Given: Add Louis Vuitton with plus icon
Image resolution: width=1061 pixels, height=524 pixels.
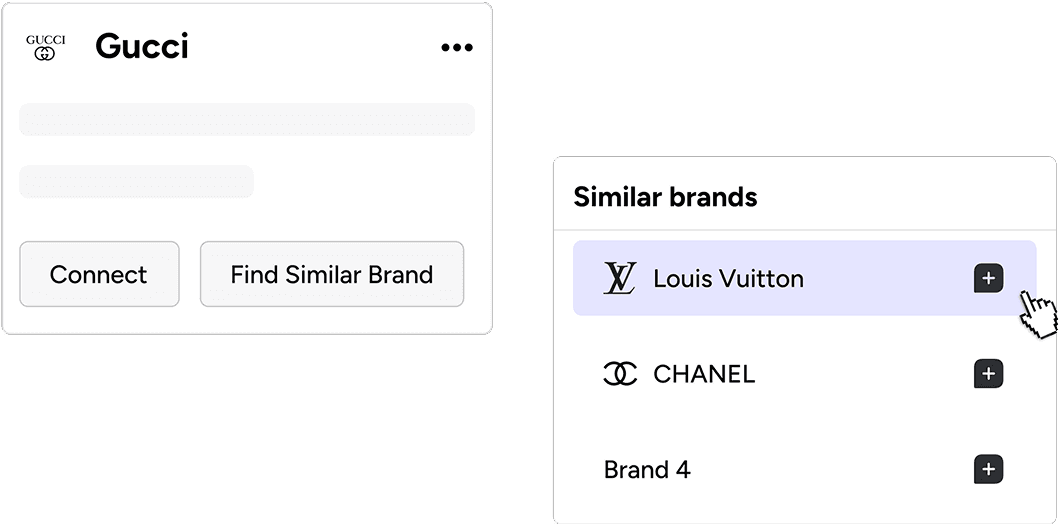Looking at the screenshot, I should pyautogui.click(x=988, y=279).
